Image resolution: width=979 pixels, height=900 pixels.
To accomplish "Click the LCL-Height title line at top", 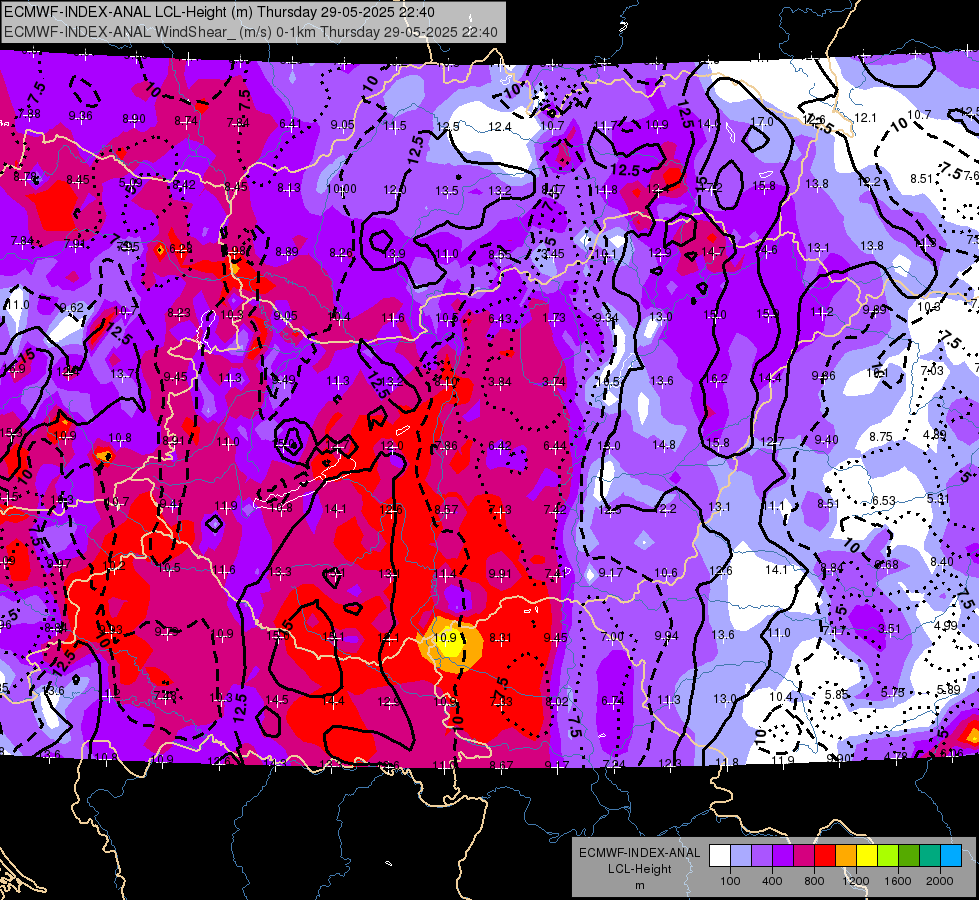I will (x=220, y=12).
